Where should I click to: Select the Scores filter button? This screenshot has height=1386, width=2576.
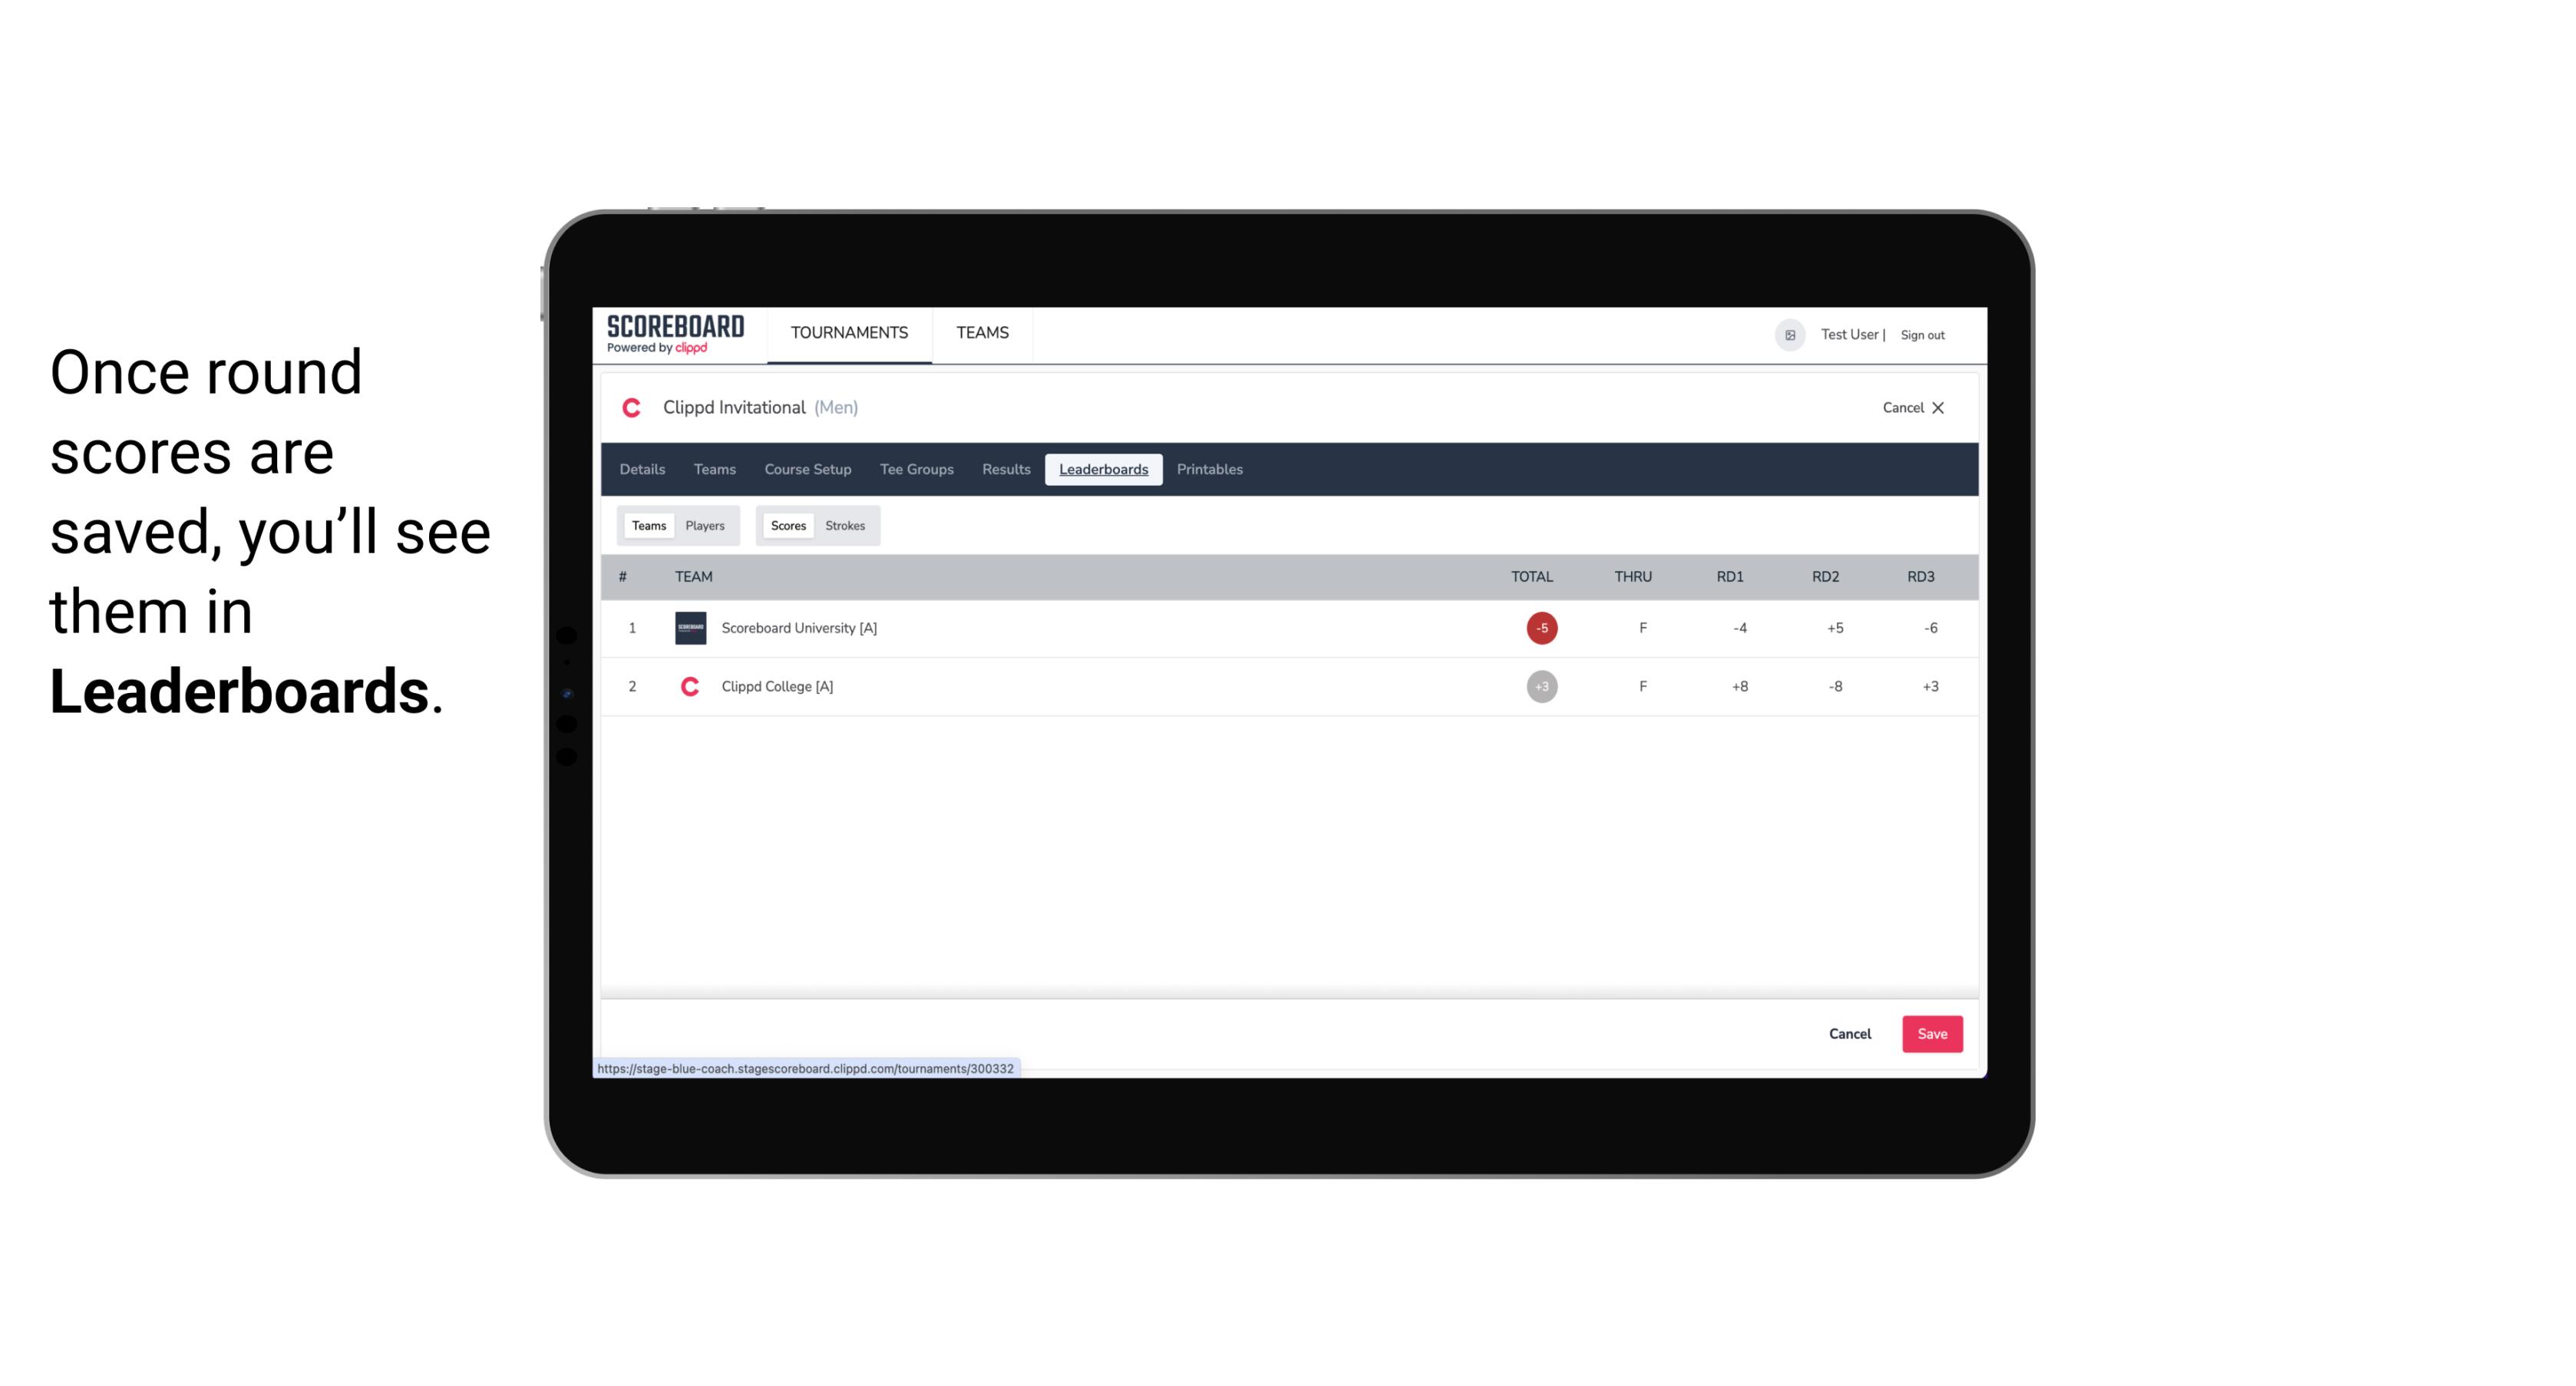pyautogui.click(x=787, y=526)
